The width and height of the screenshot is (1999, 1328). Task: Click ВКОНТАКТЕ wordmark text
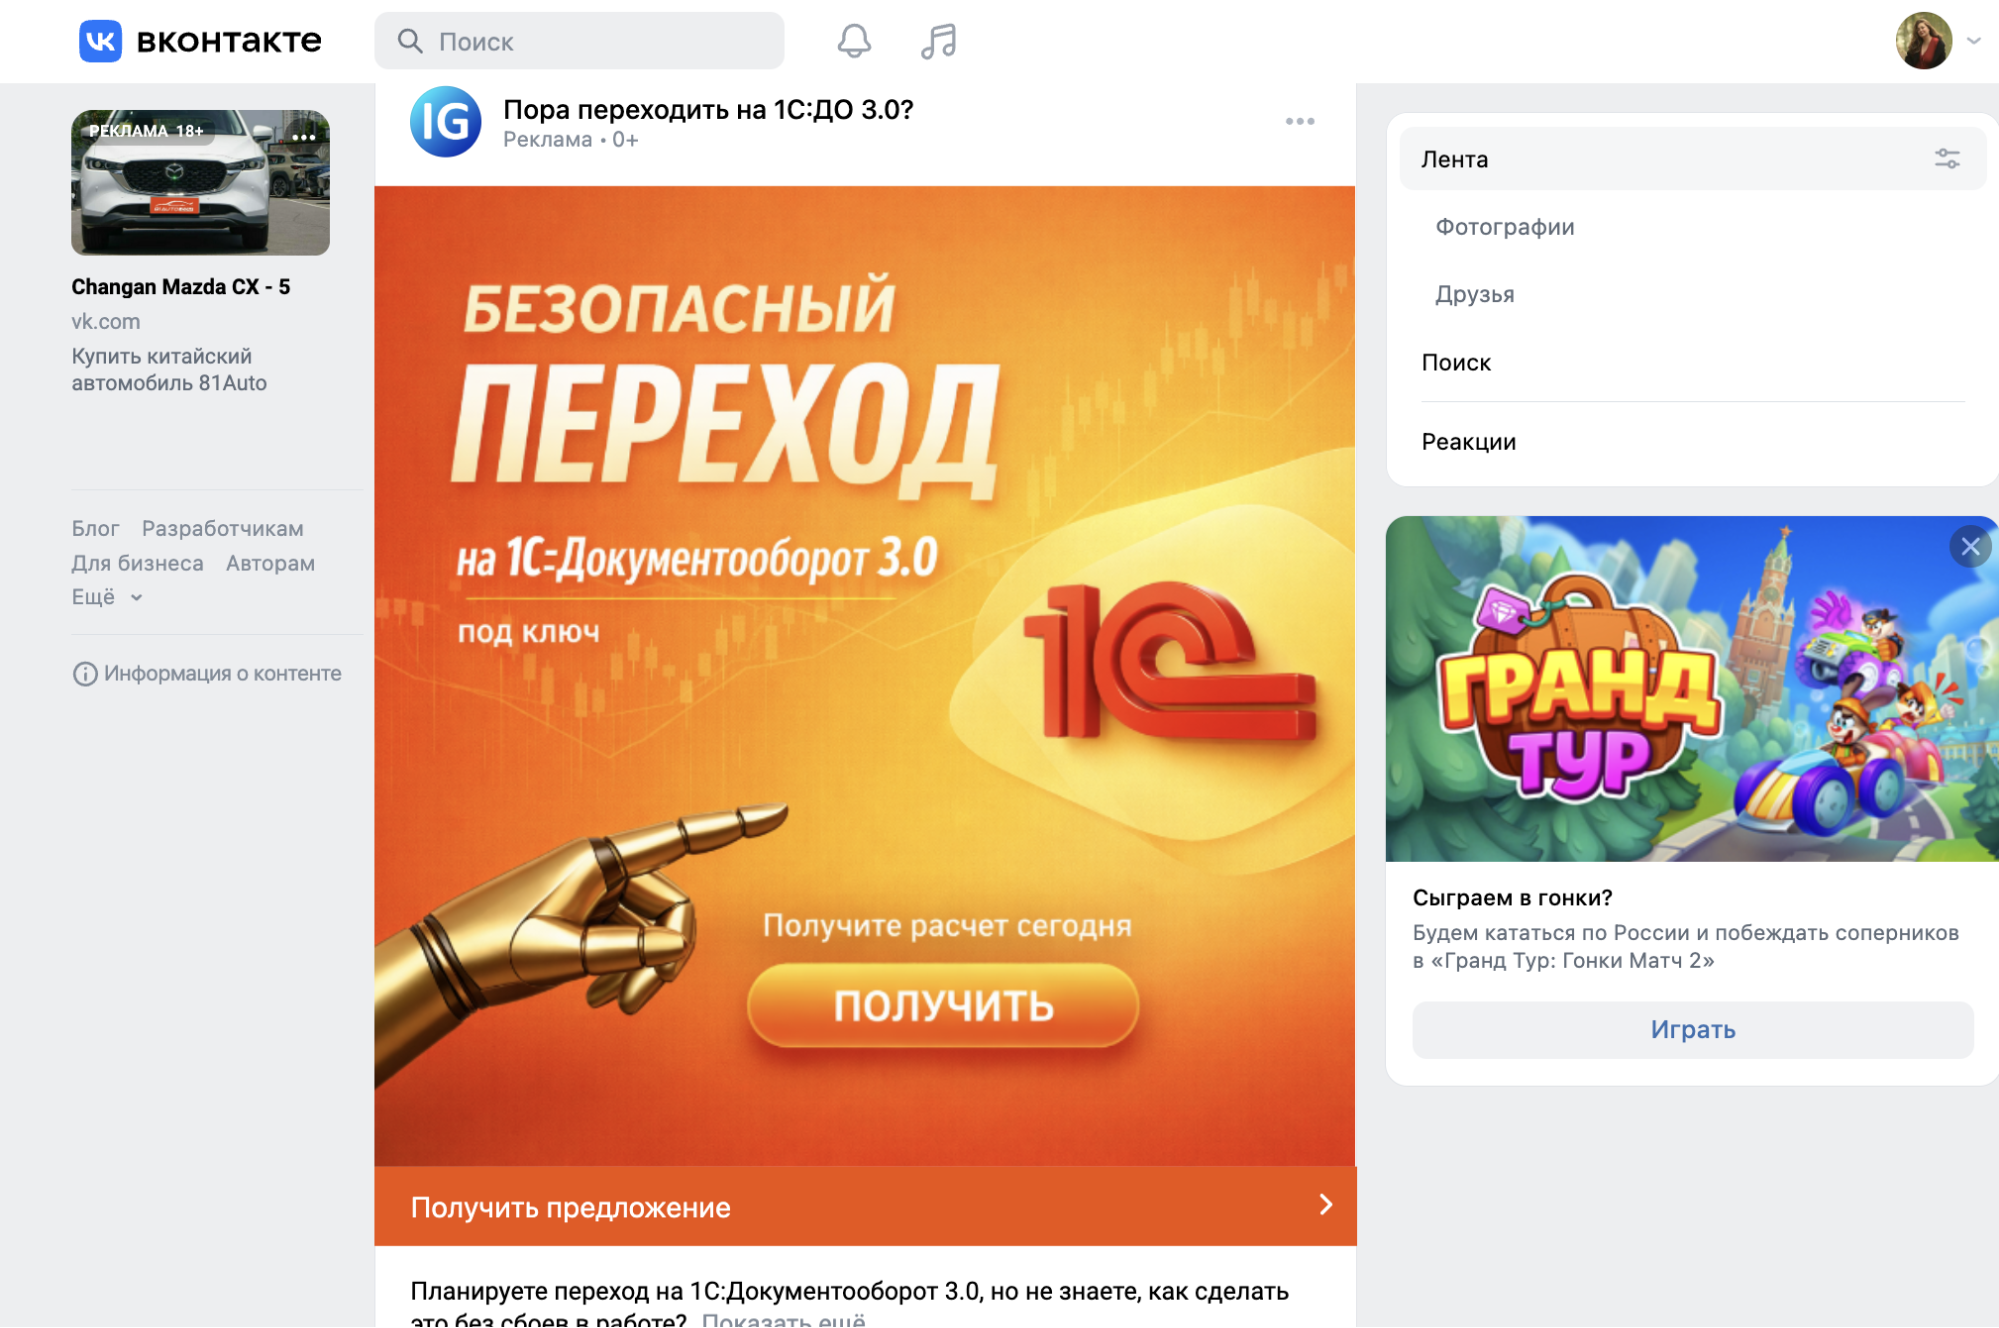click(x=229, y=41)
